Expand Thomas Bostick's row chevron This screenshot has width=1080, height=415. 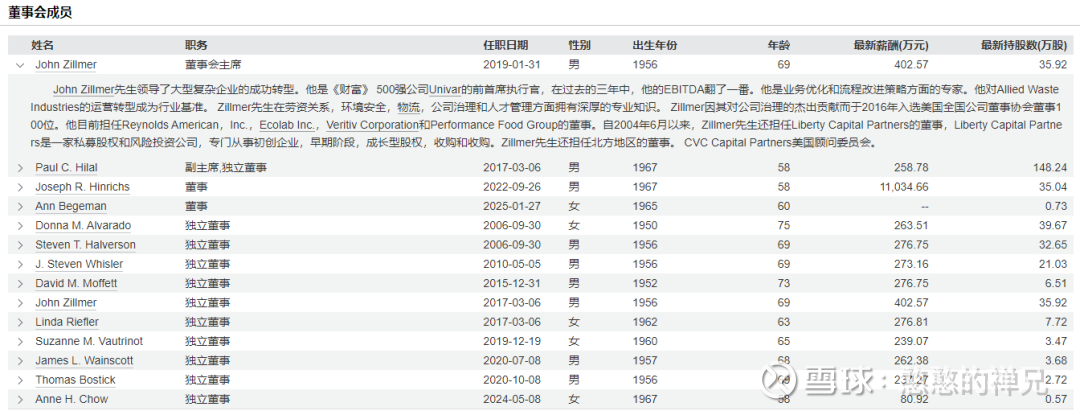(19, 380)
